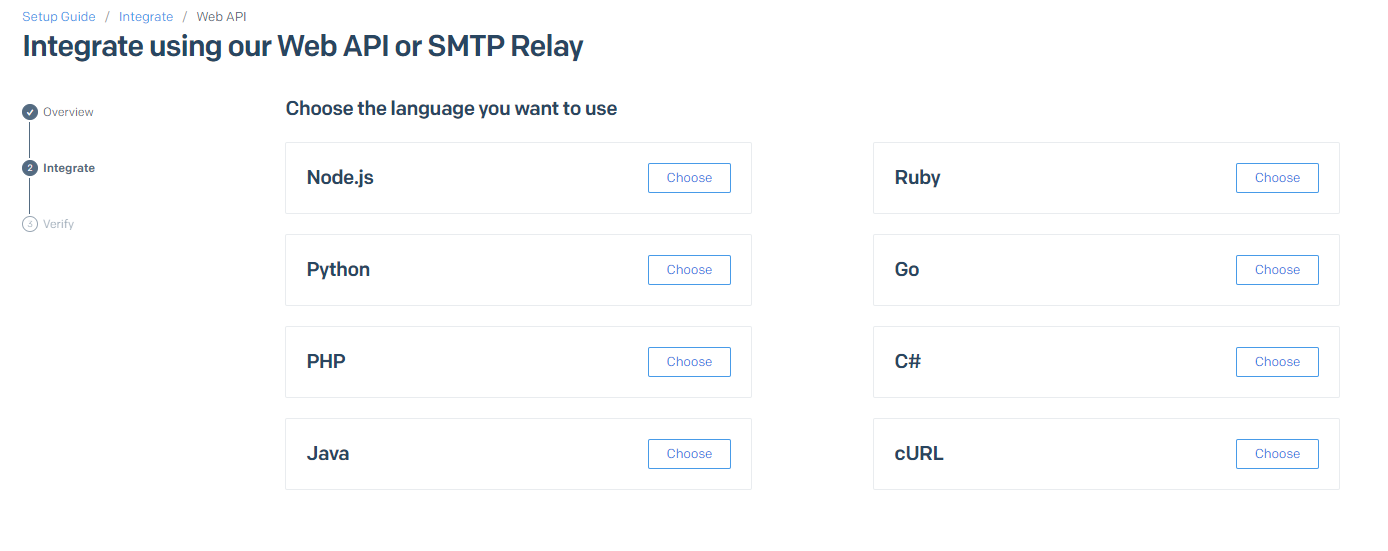The height and width of the screenshot is (551, 1388).
Task: Open the Setup Guide breadcrumb link
Action: (59, 17)
